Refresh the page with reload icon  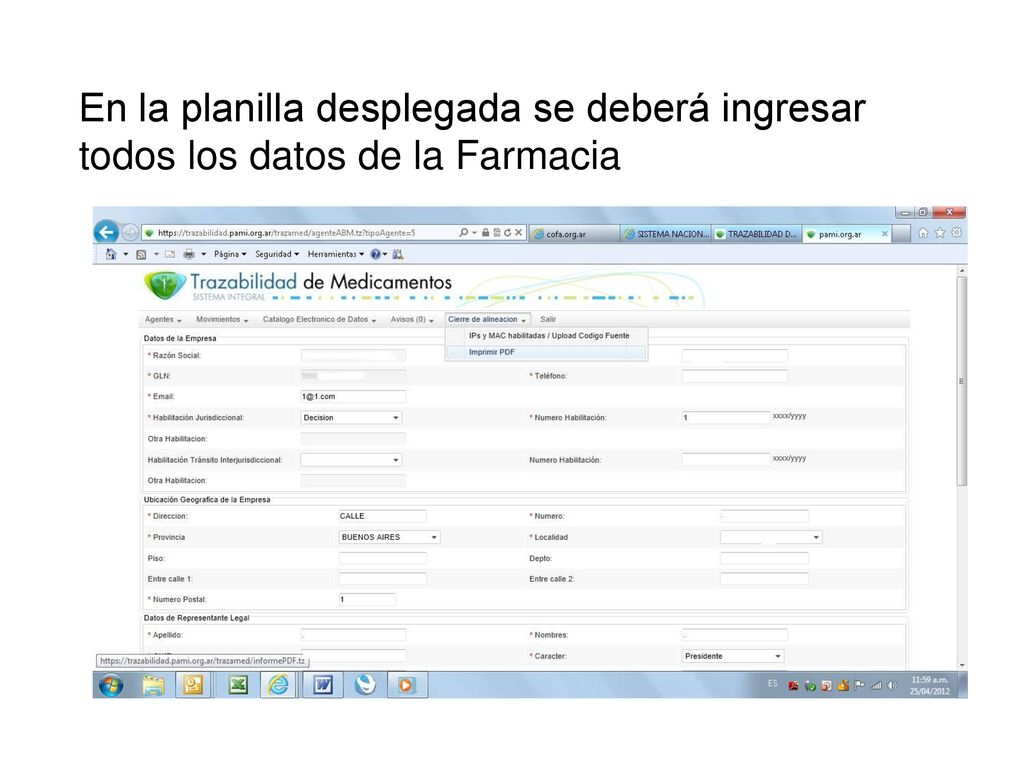pyautogui.click(x=507, y=232)
